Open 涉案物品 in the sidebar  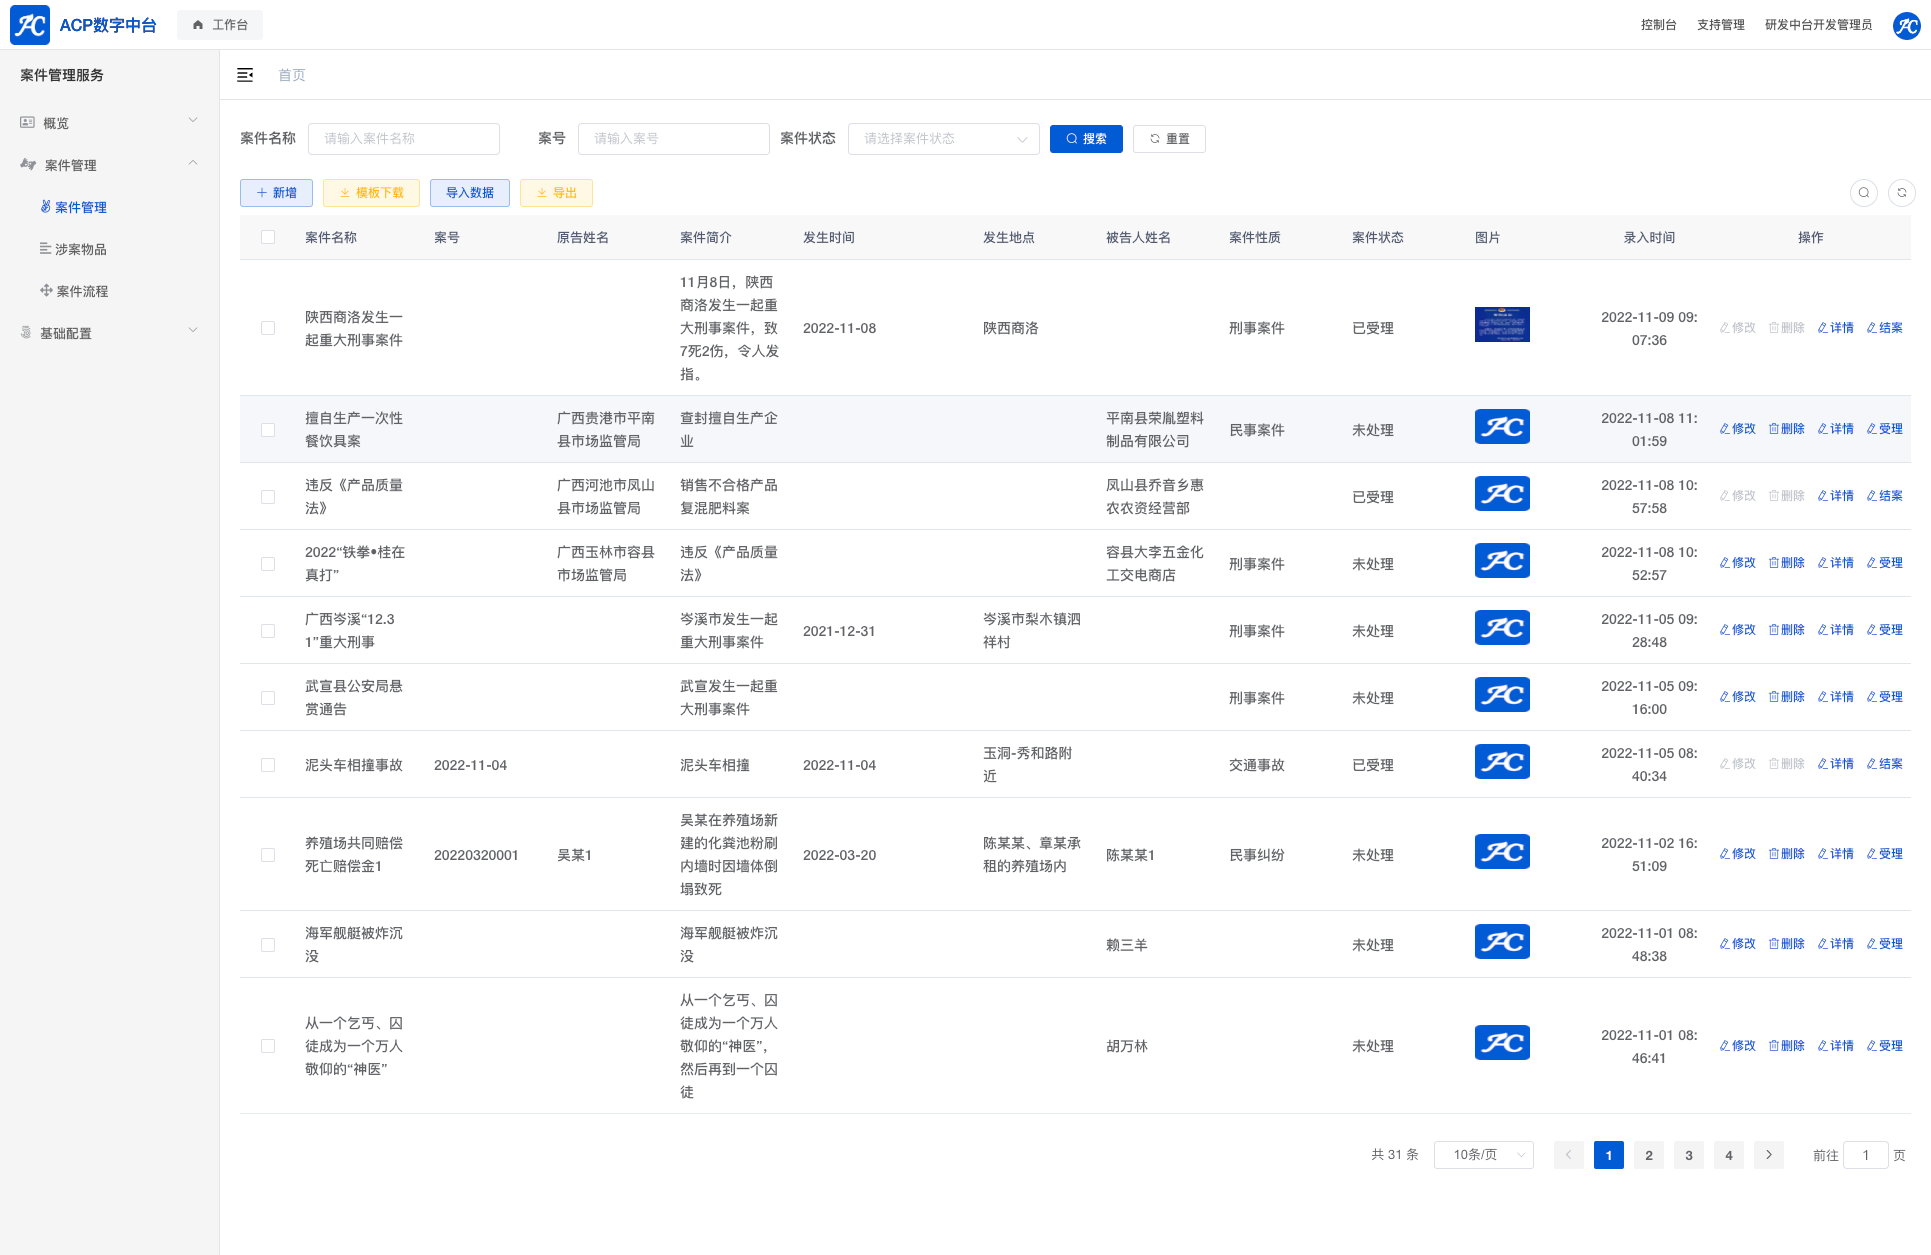point(80,249)
